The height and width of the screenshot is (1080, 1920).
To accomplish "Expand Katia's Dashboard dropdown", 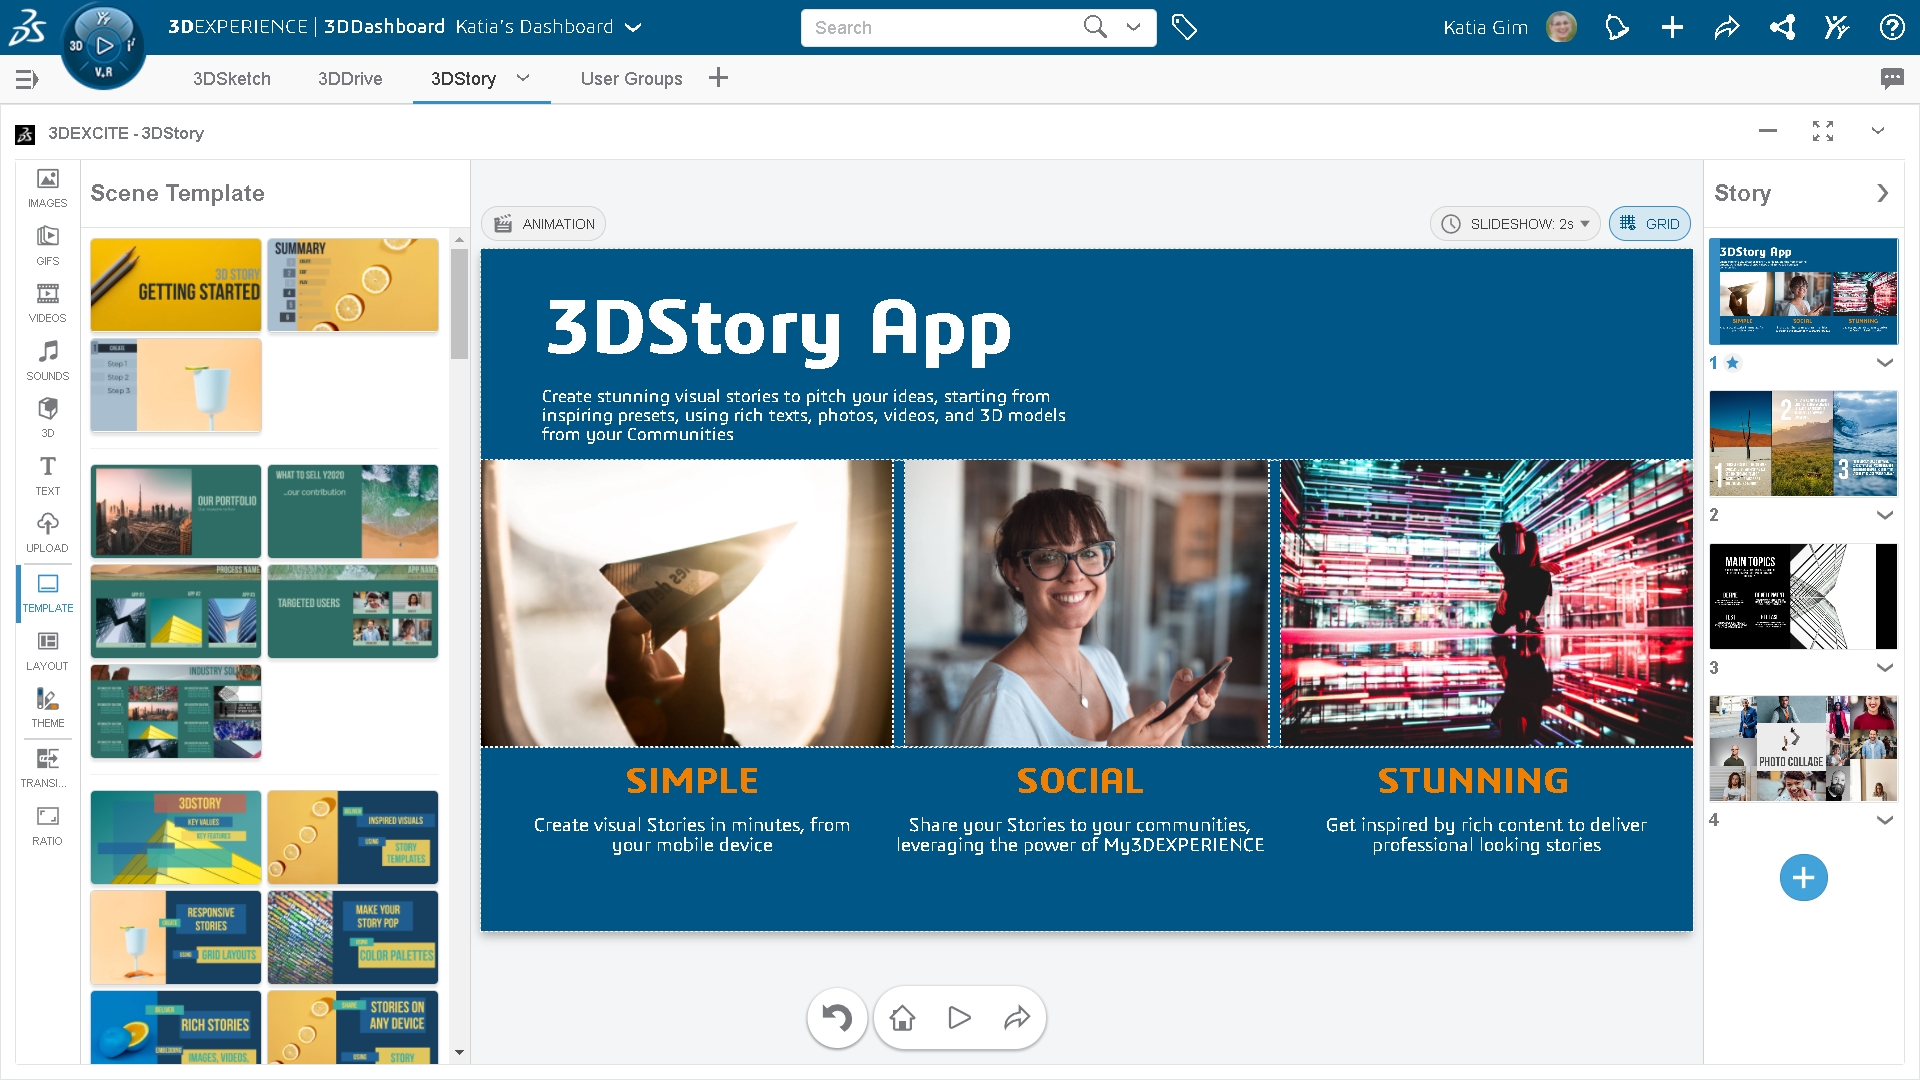I will coord(633,28).
